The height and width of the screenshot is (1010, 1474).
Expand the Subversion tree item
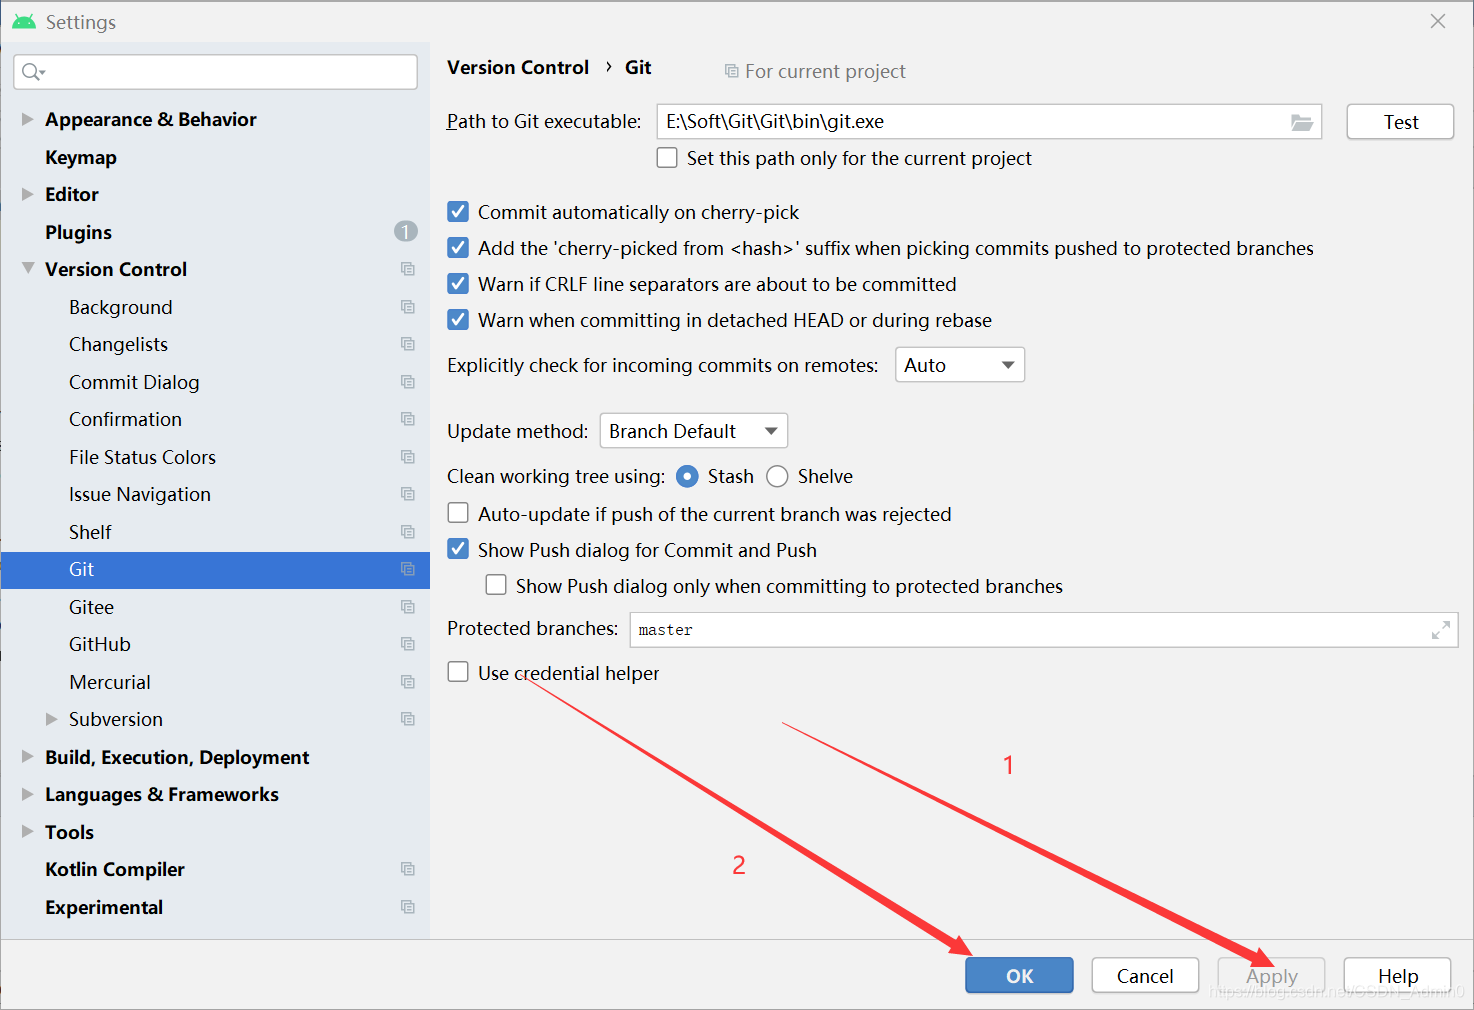coord(52,718)
